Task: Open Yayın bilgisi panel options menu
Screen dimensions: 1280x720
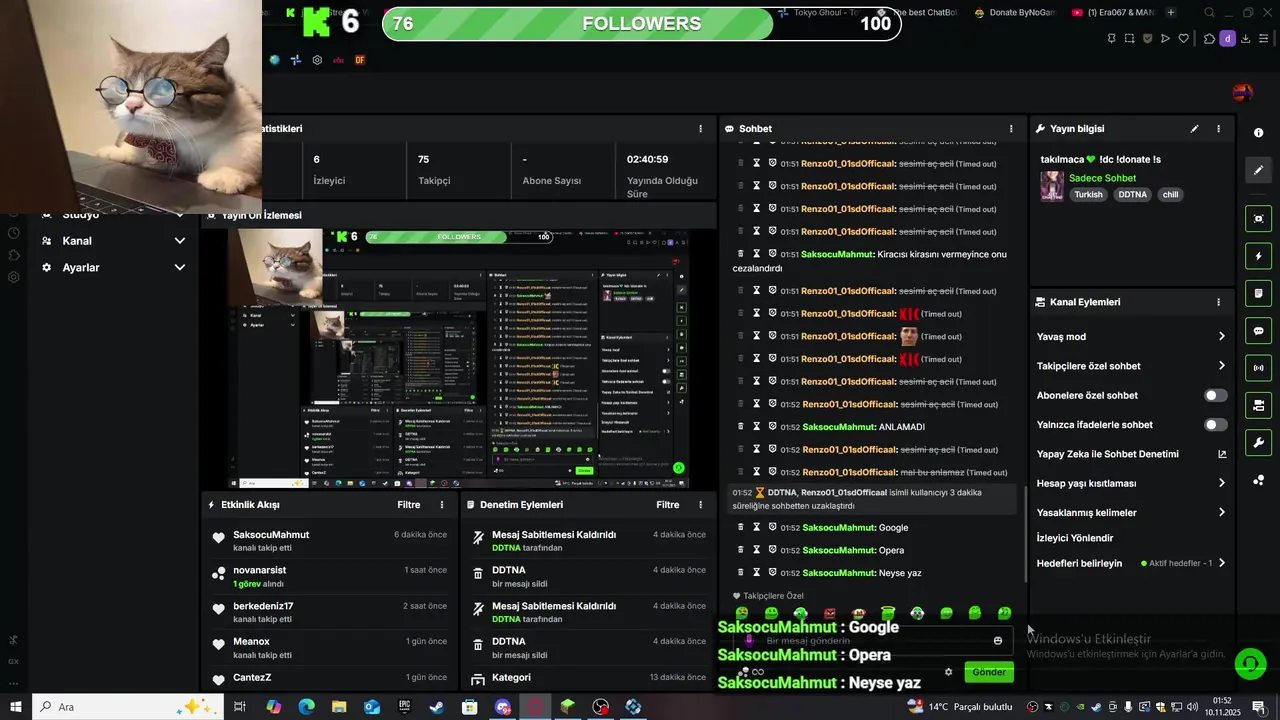Action: click(x=1218, y=129)
